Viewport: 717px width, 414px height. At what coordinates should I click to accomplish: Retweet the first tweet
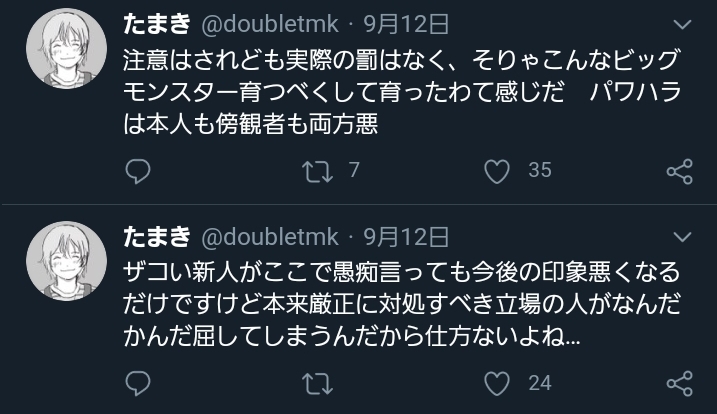coord(316,171)
